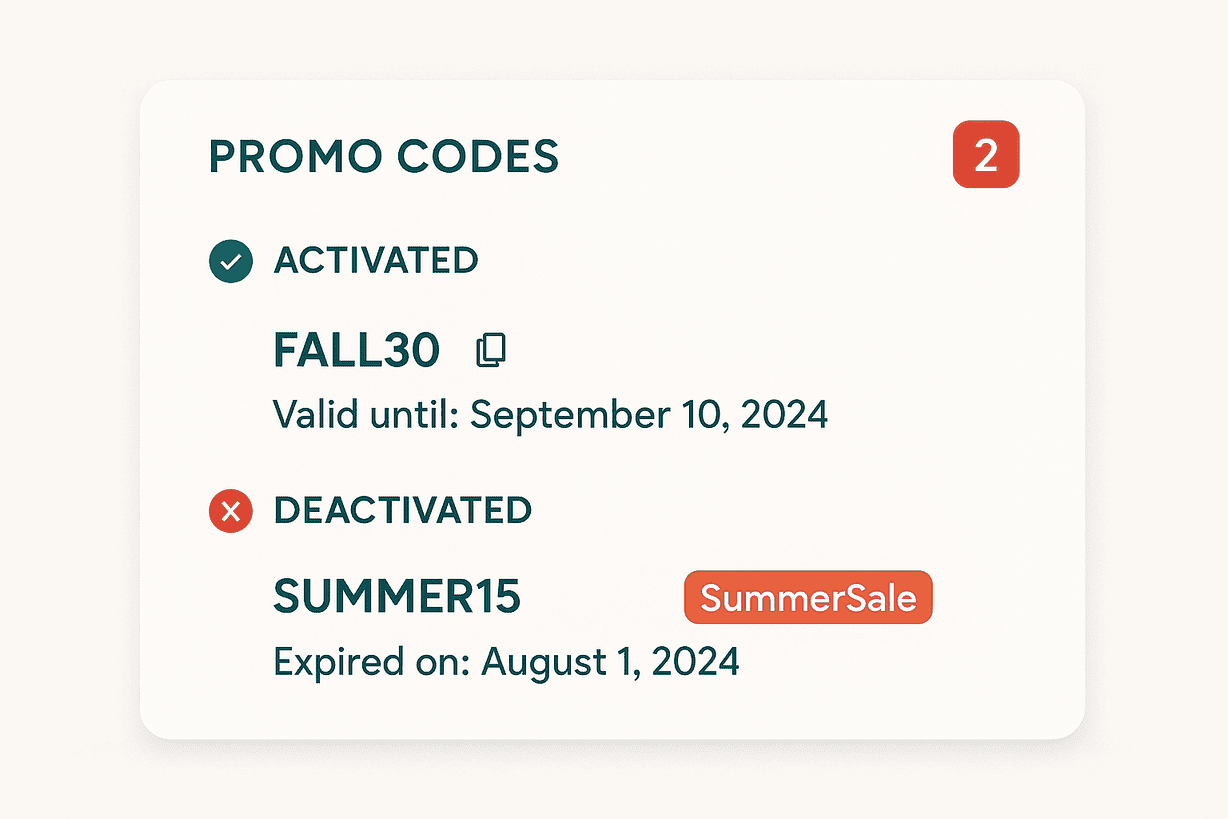Copy the FALL30 promo code
The height and width of the screenshot is (819, 1228).
pyautogui.click(x=491, y=350)
